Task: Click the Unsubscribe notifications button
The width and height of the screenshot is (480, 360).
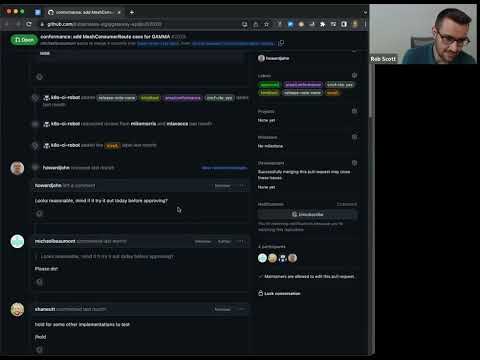Action: (x=308, y=214)
